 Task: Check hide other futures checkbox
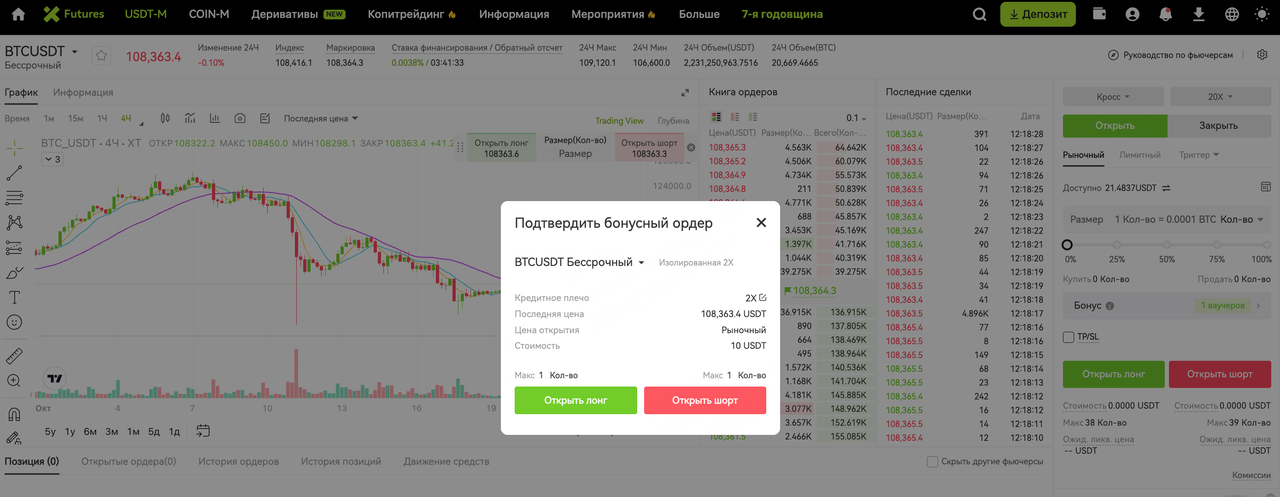point(932,462)
